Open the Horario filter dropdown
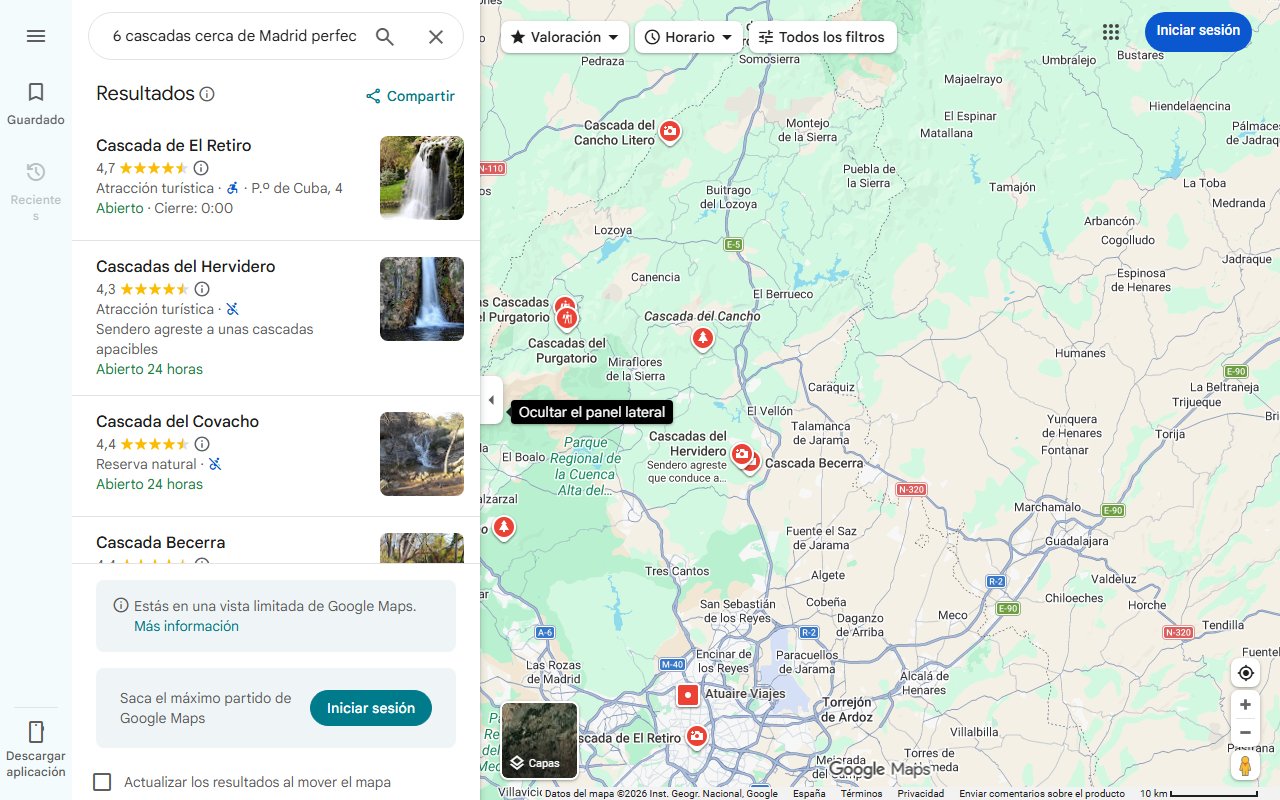 688,36
